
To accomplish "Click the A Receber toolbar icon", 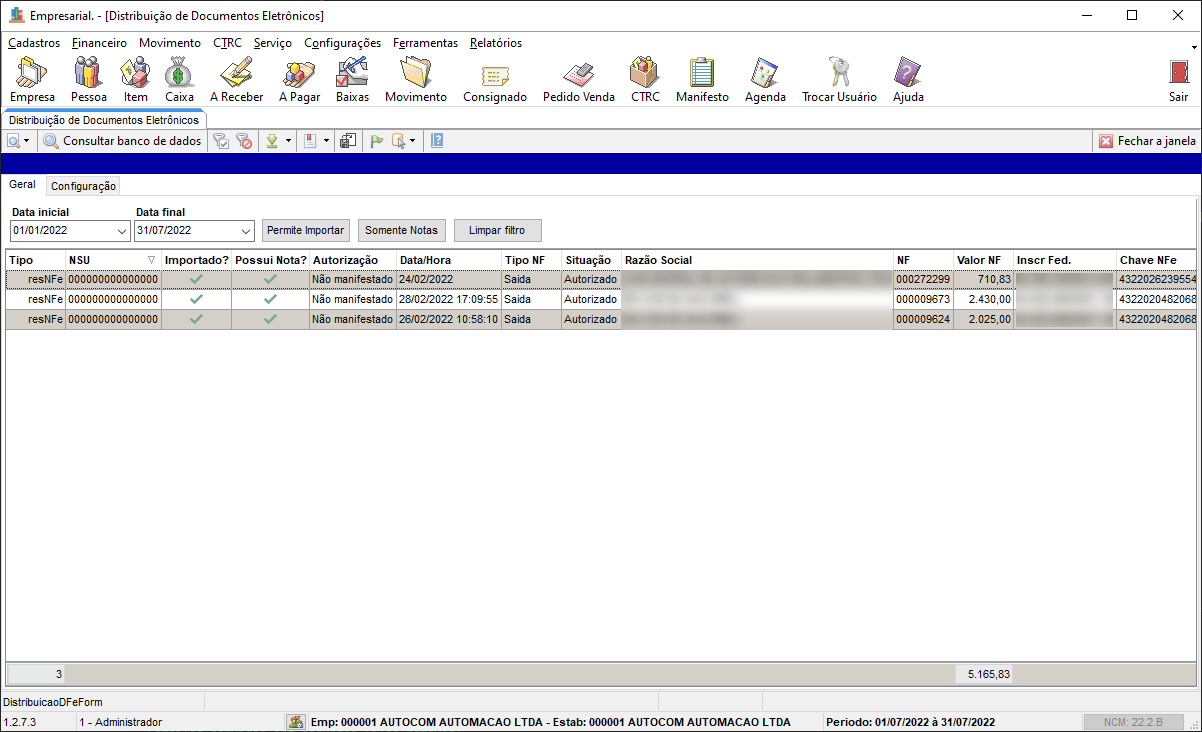I will point(236,79).
